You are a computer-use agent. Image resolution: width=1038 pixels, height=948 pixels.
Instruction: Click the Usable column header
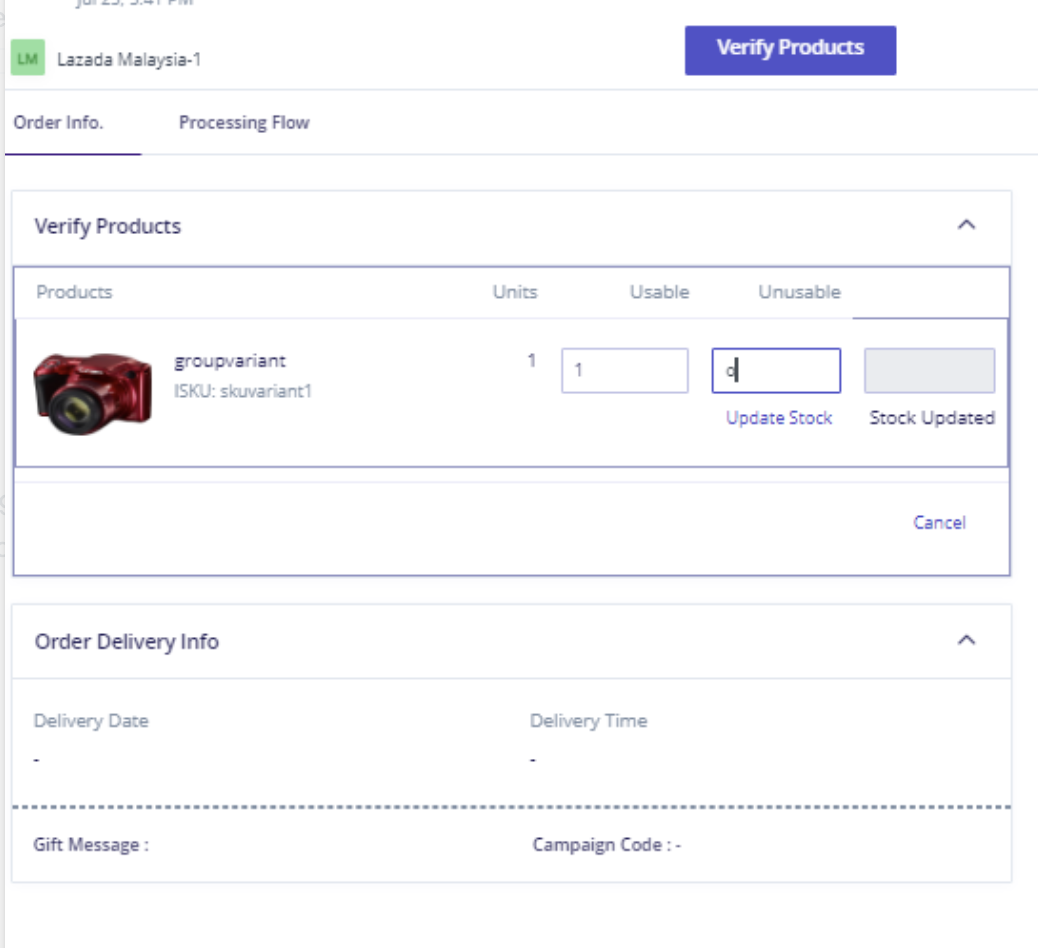(659, 292)
